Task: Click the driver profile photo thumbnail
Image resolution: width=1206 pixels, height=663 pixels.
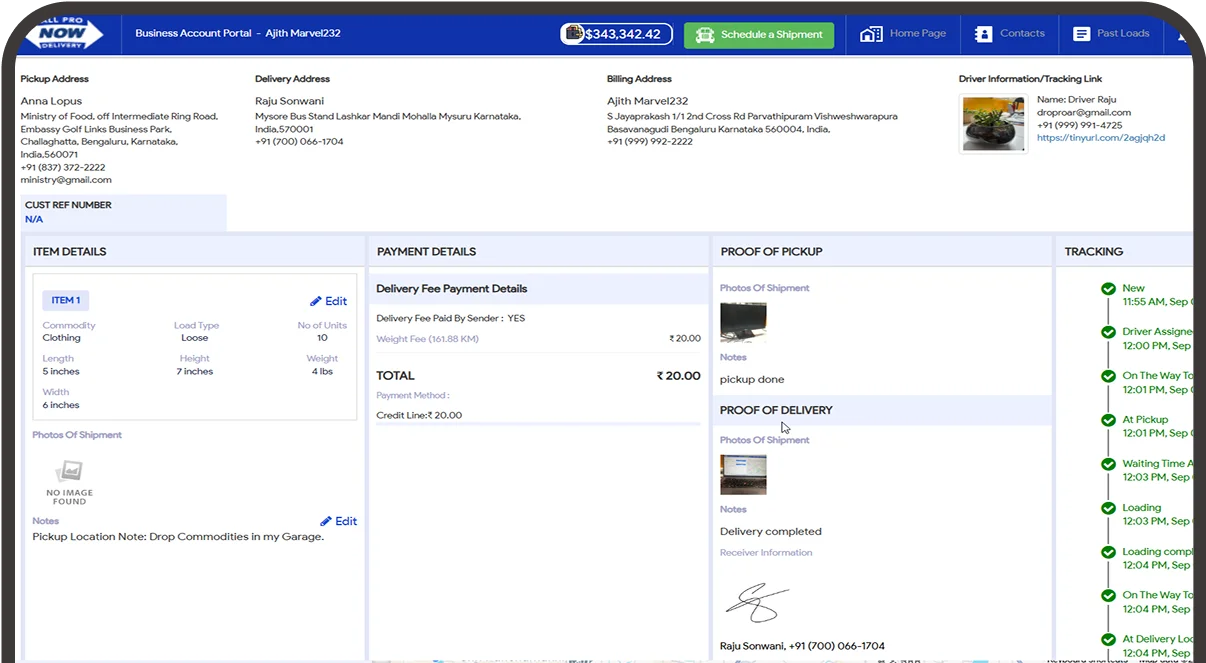Action: [x=993, y=124]
